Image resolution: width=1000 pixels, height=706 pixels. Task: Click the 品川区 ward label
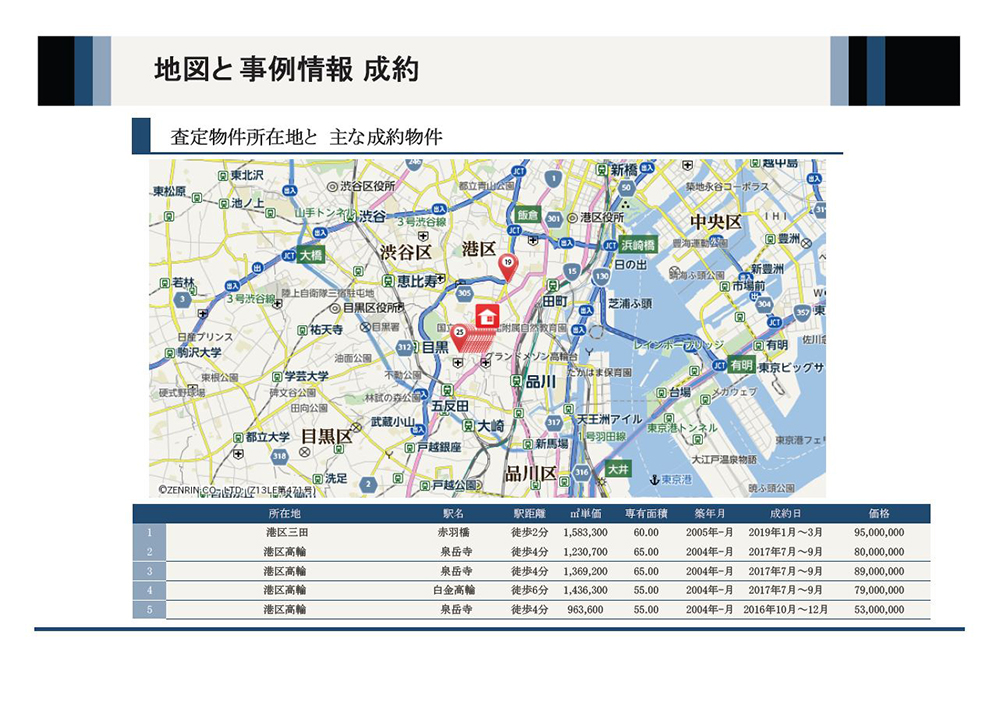(x=531, y=473)
